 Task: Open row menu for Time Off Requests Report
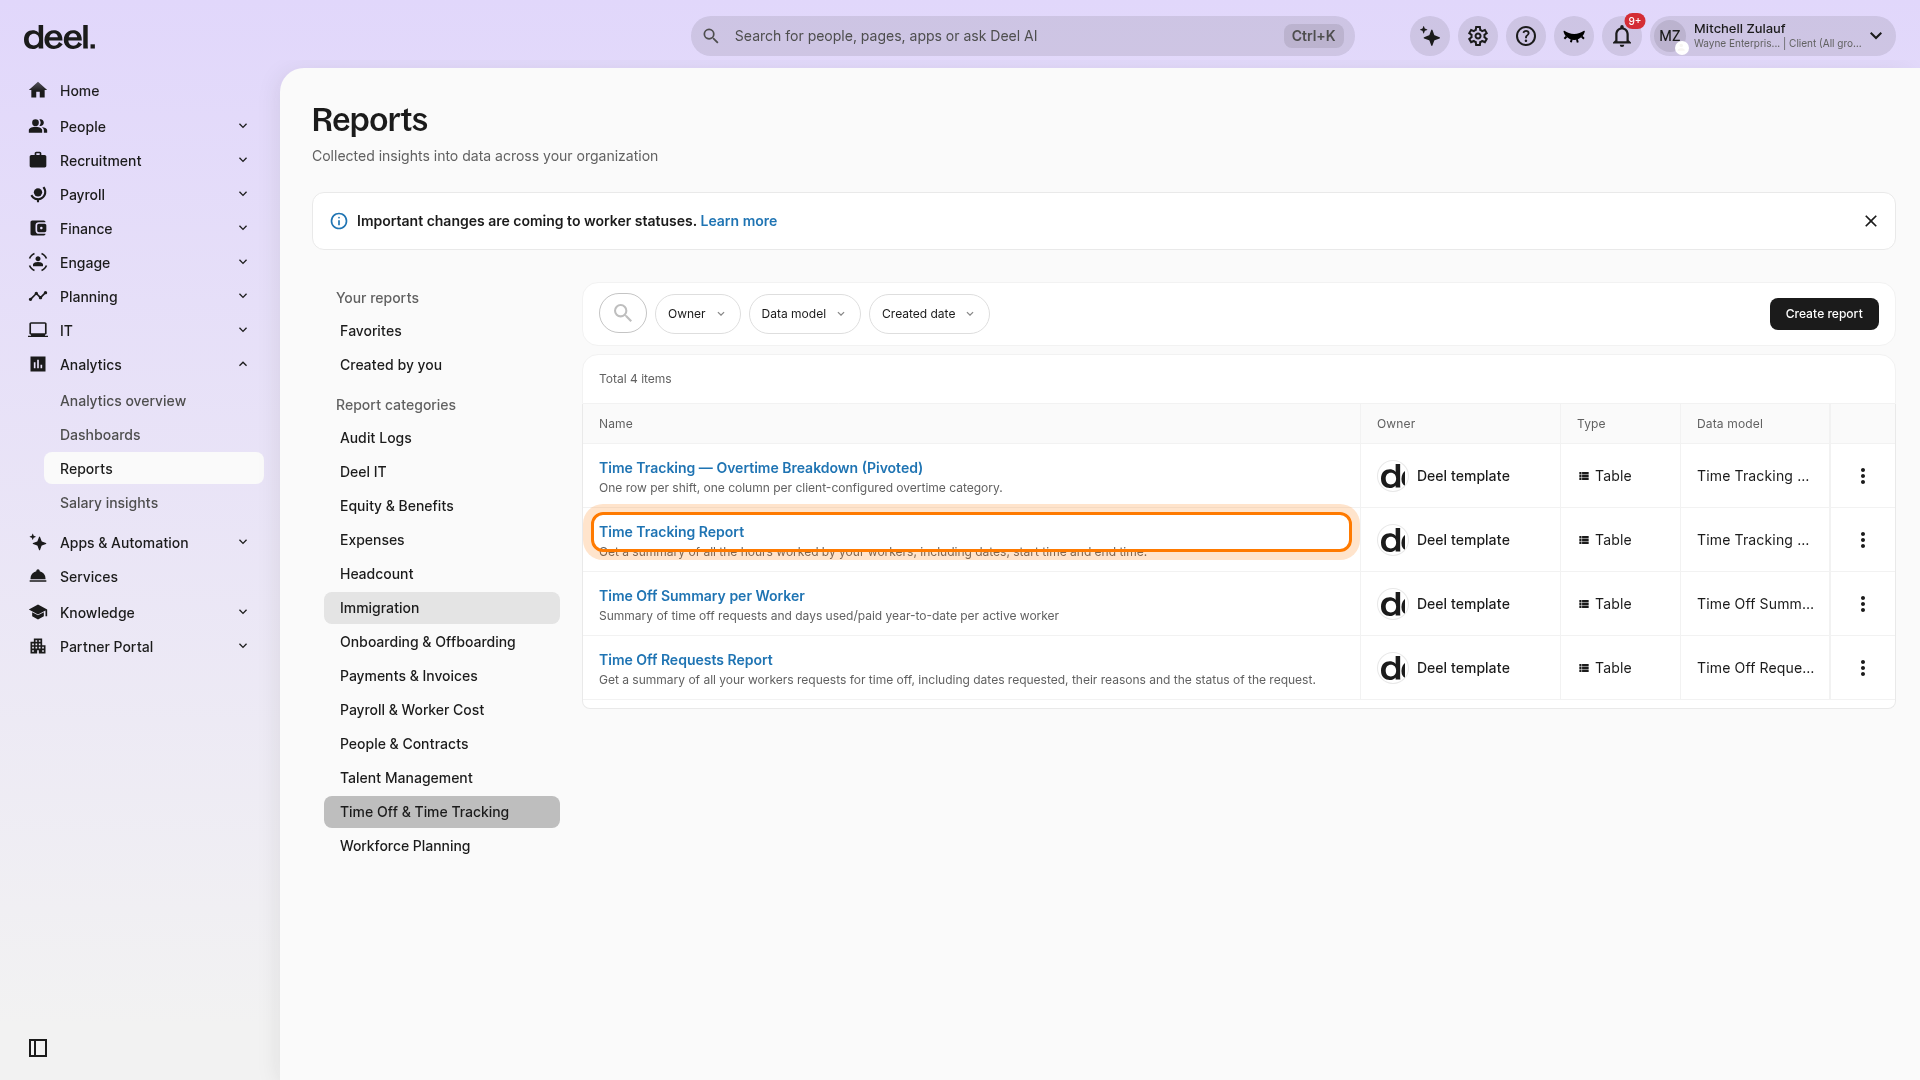[x=1863, y=668]
